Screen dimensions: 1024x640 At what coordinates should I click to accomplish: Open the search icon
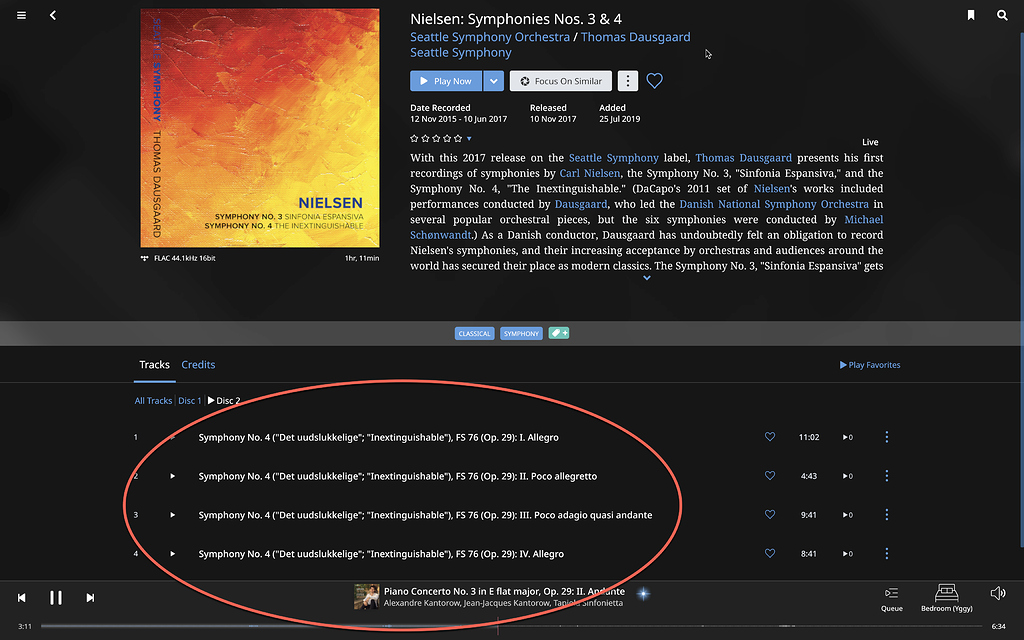click(1002, 15)
